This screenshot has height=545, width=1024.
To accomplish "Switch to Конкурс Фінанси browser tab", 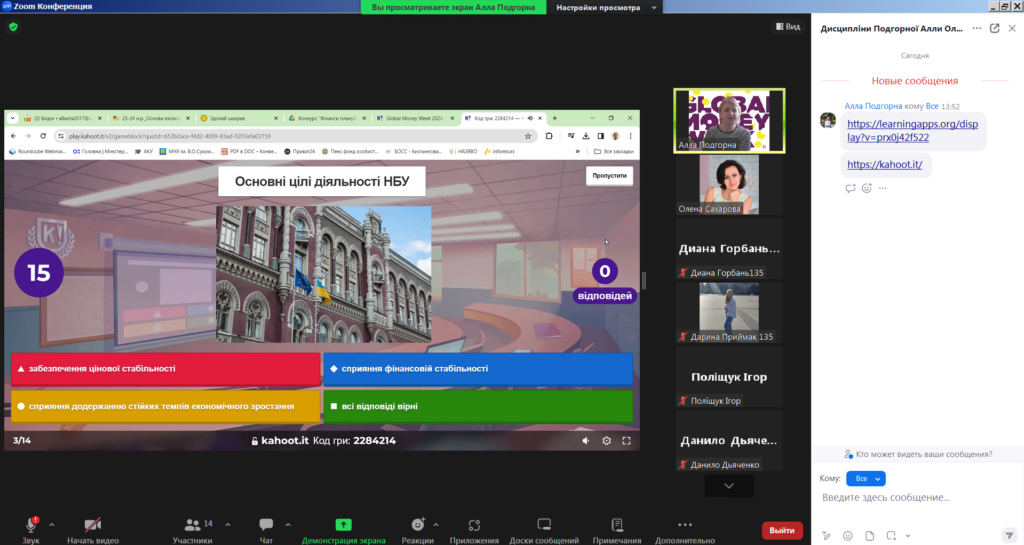I will (x=327, y=118).
